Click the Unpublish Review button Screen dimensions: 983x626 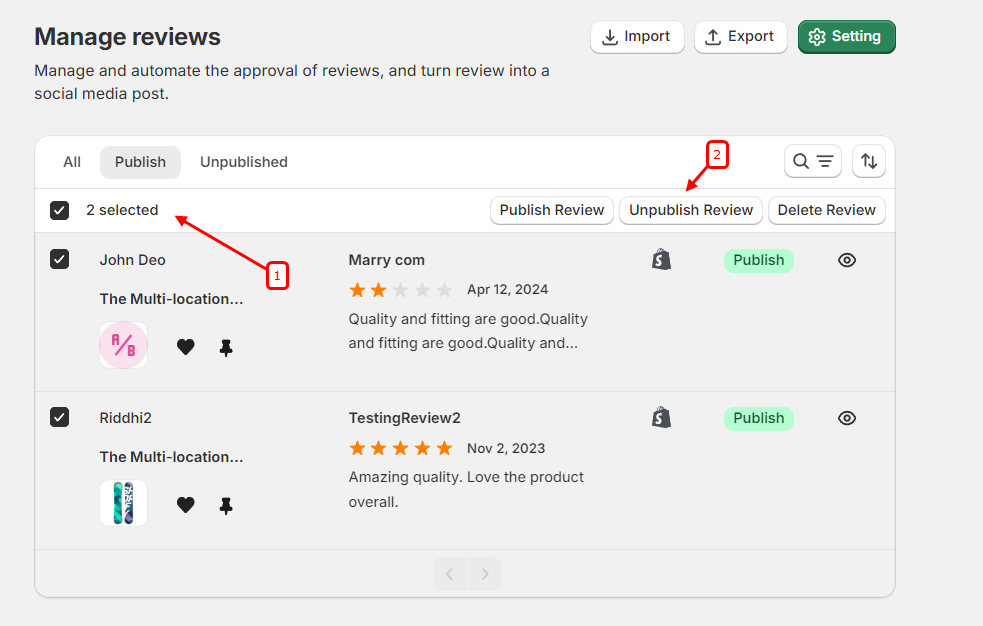click(x=691, y=210)
